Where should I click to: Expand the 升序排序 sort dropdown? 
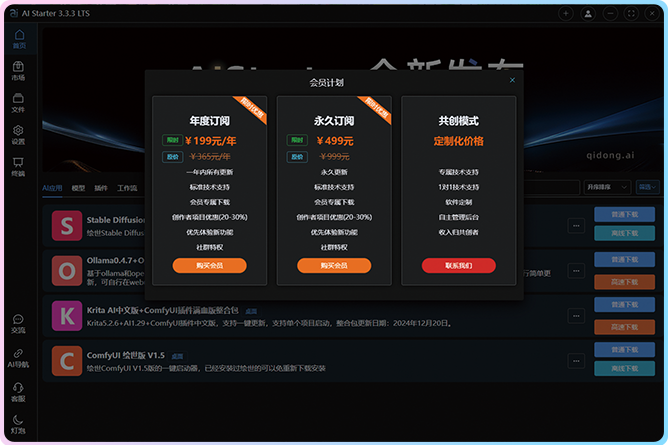click(x=607, y=187)
